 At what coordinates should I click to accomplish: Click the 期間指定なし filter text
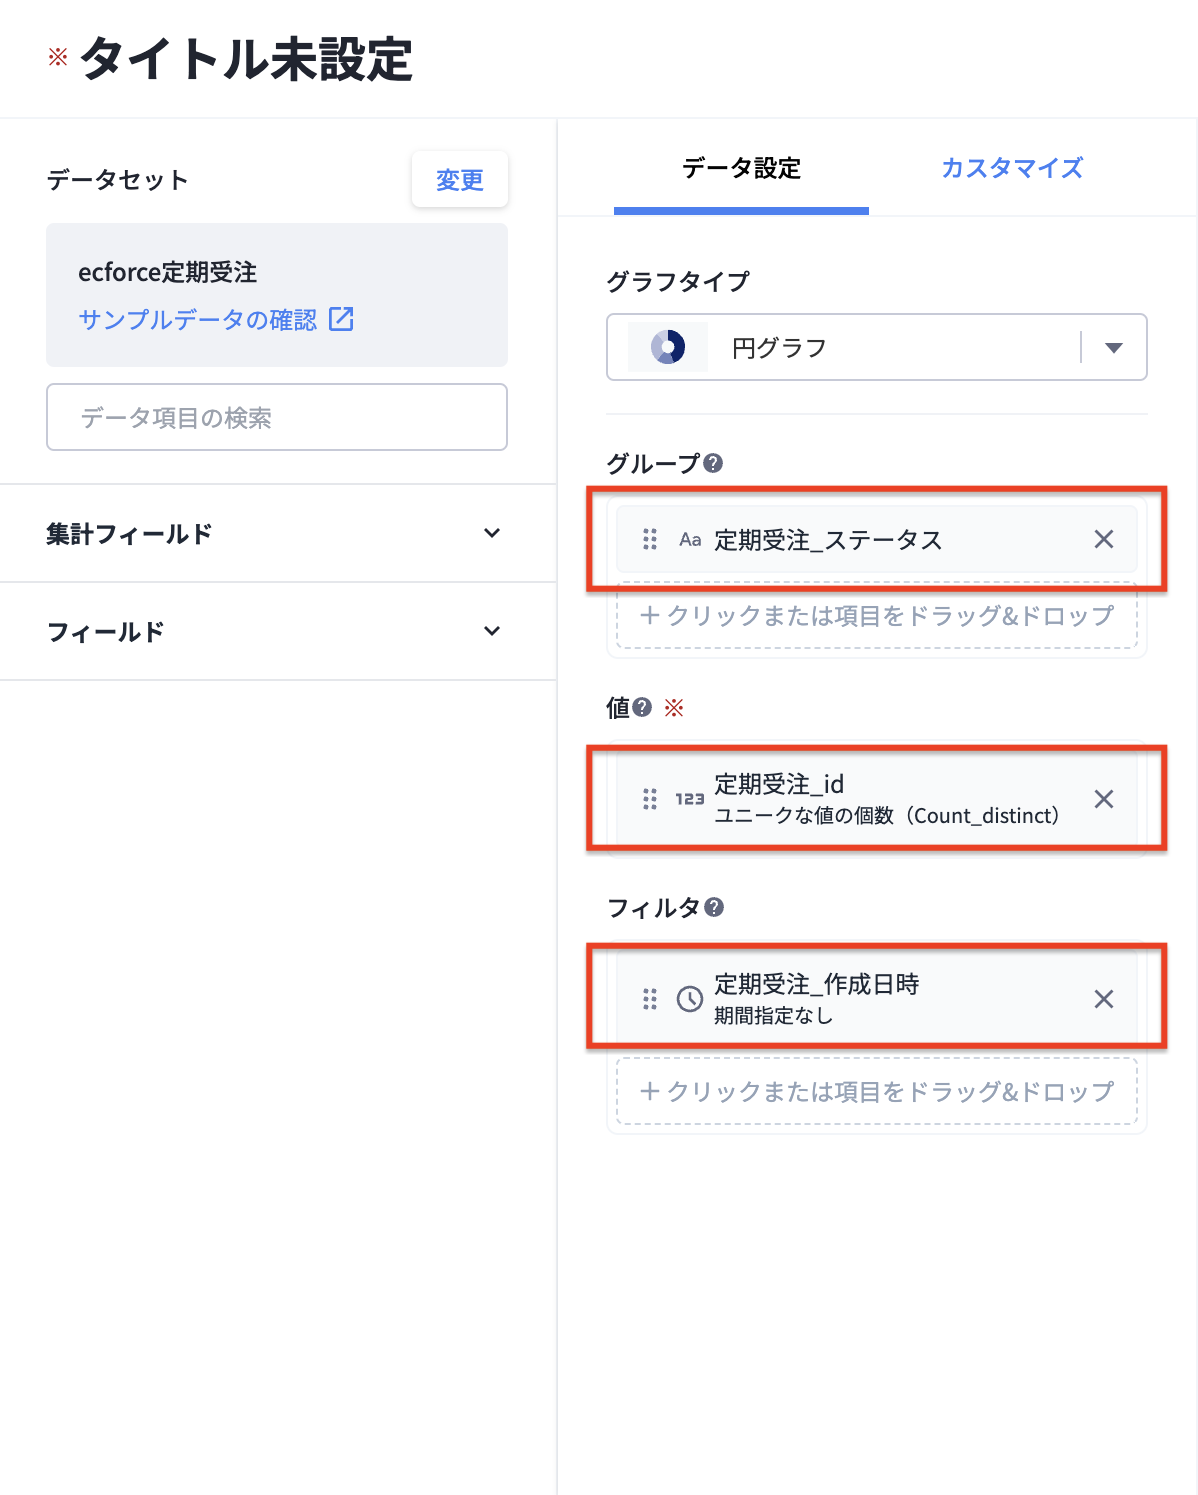[773, 1015]
